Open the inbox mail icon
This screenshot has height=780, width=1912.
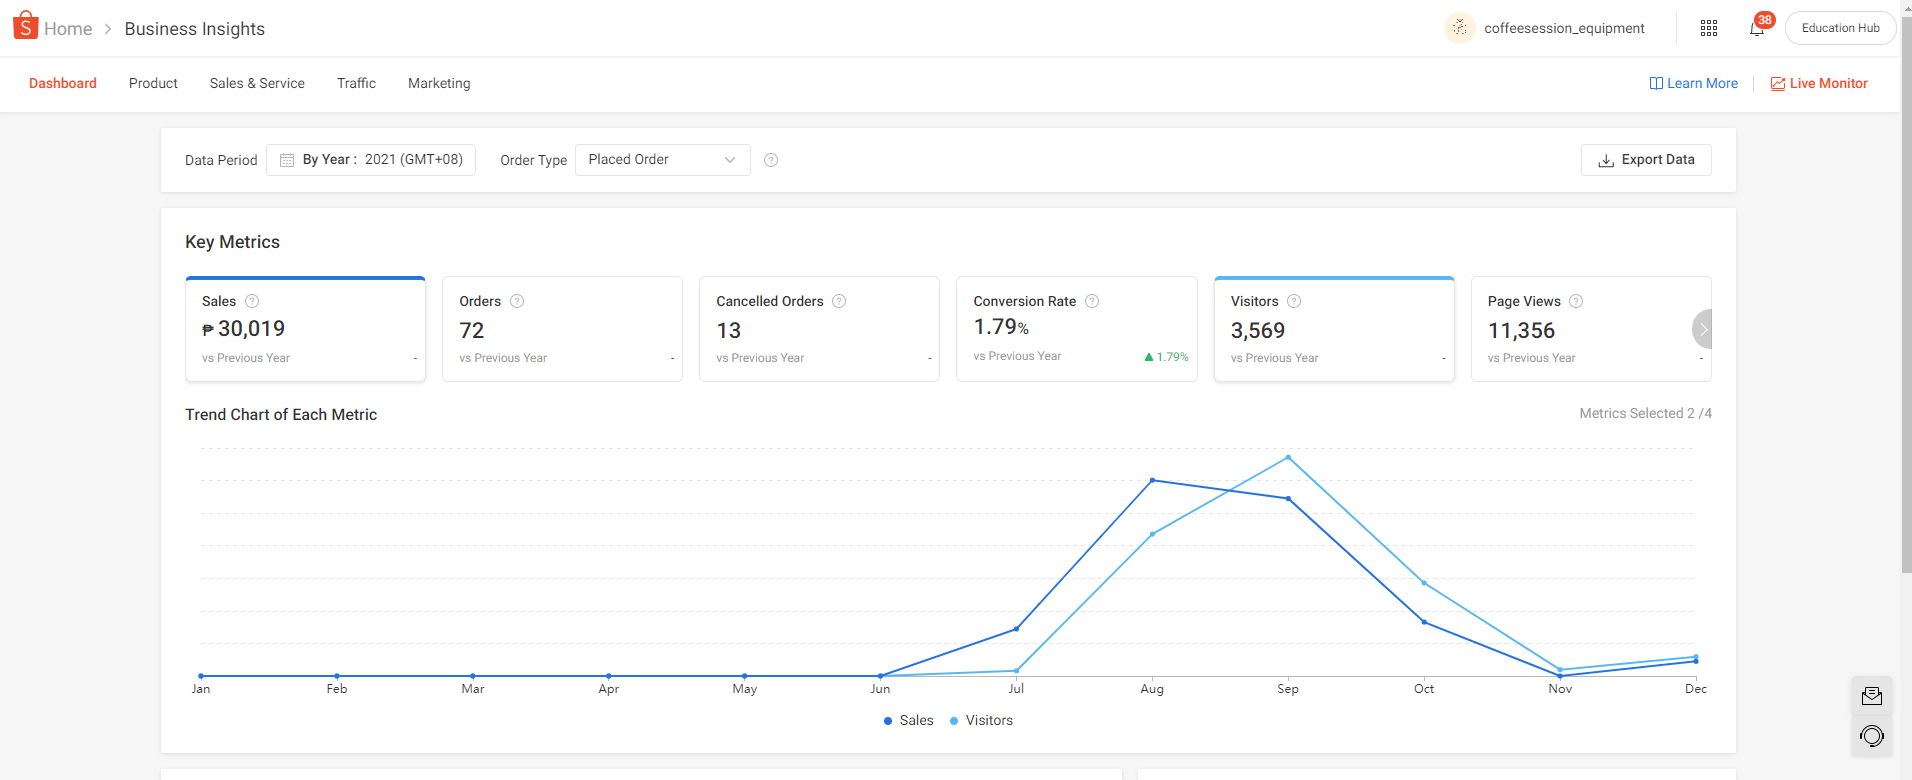pyautogui.click(x=1872, y=696)
